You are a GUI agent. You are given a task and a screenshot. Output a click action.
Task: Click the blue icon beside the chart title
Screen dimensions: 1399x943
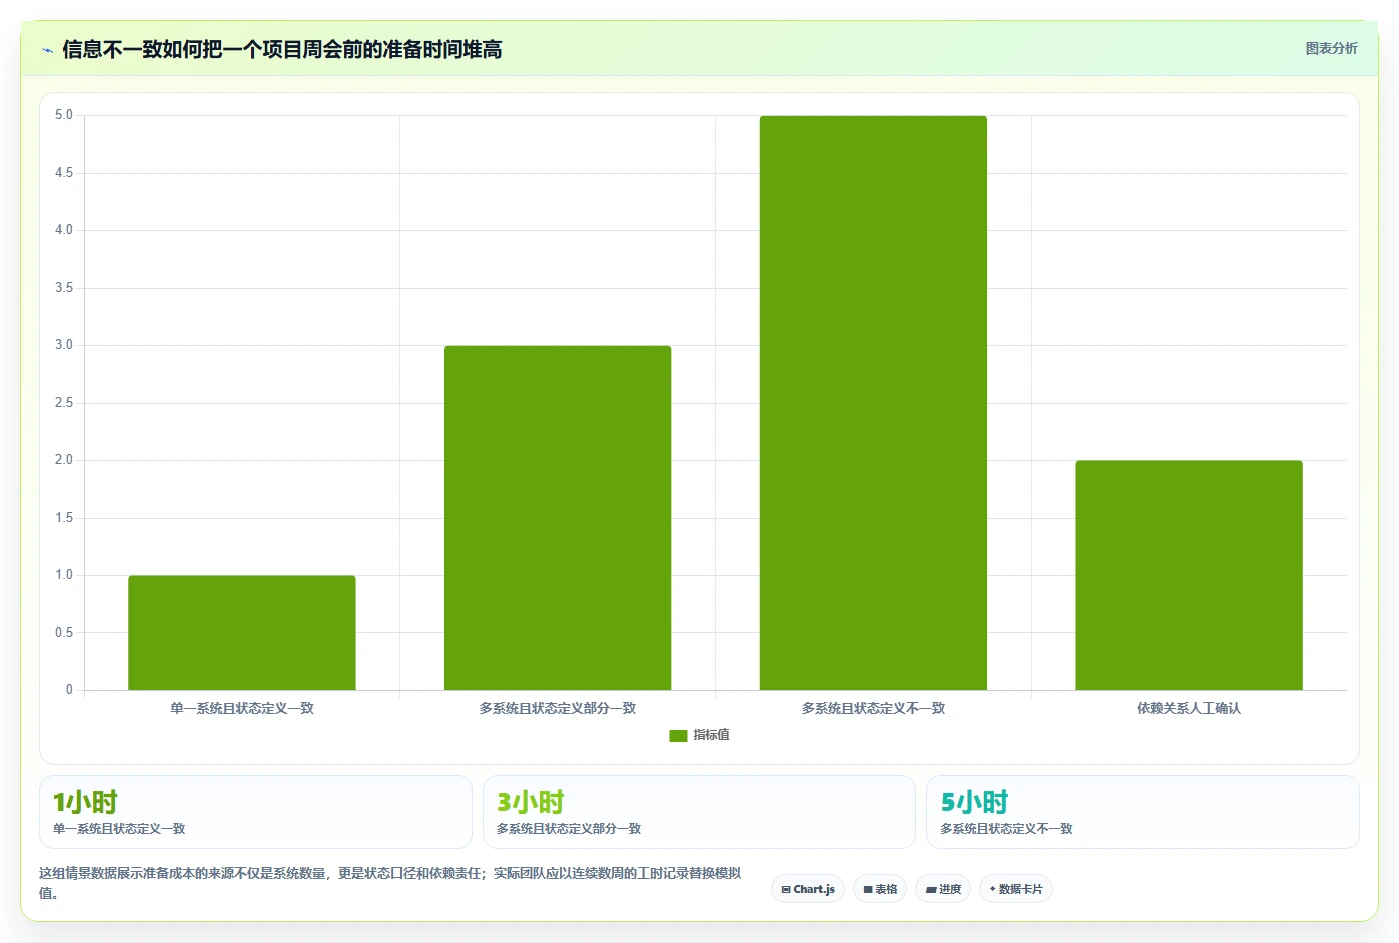(x=47, y=50)
